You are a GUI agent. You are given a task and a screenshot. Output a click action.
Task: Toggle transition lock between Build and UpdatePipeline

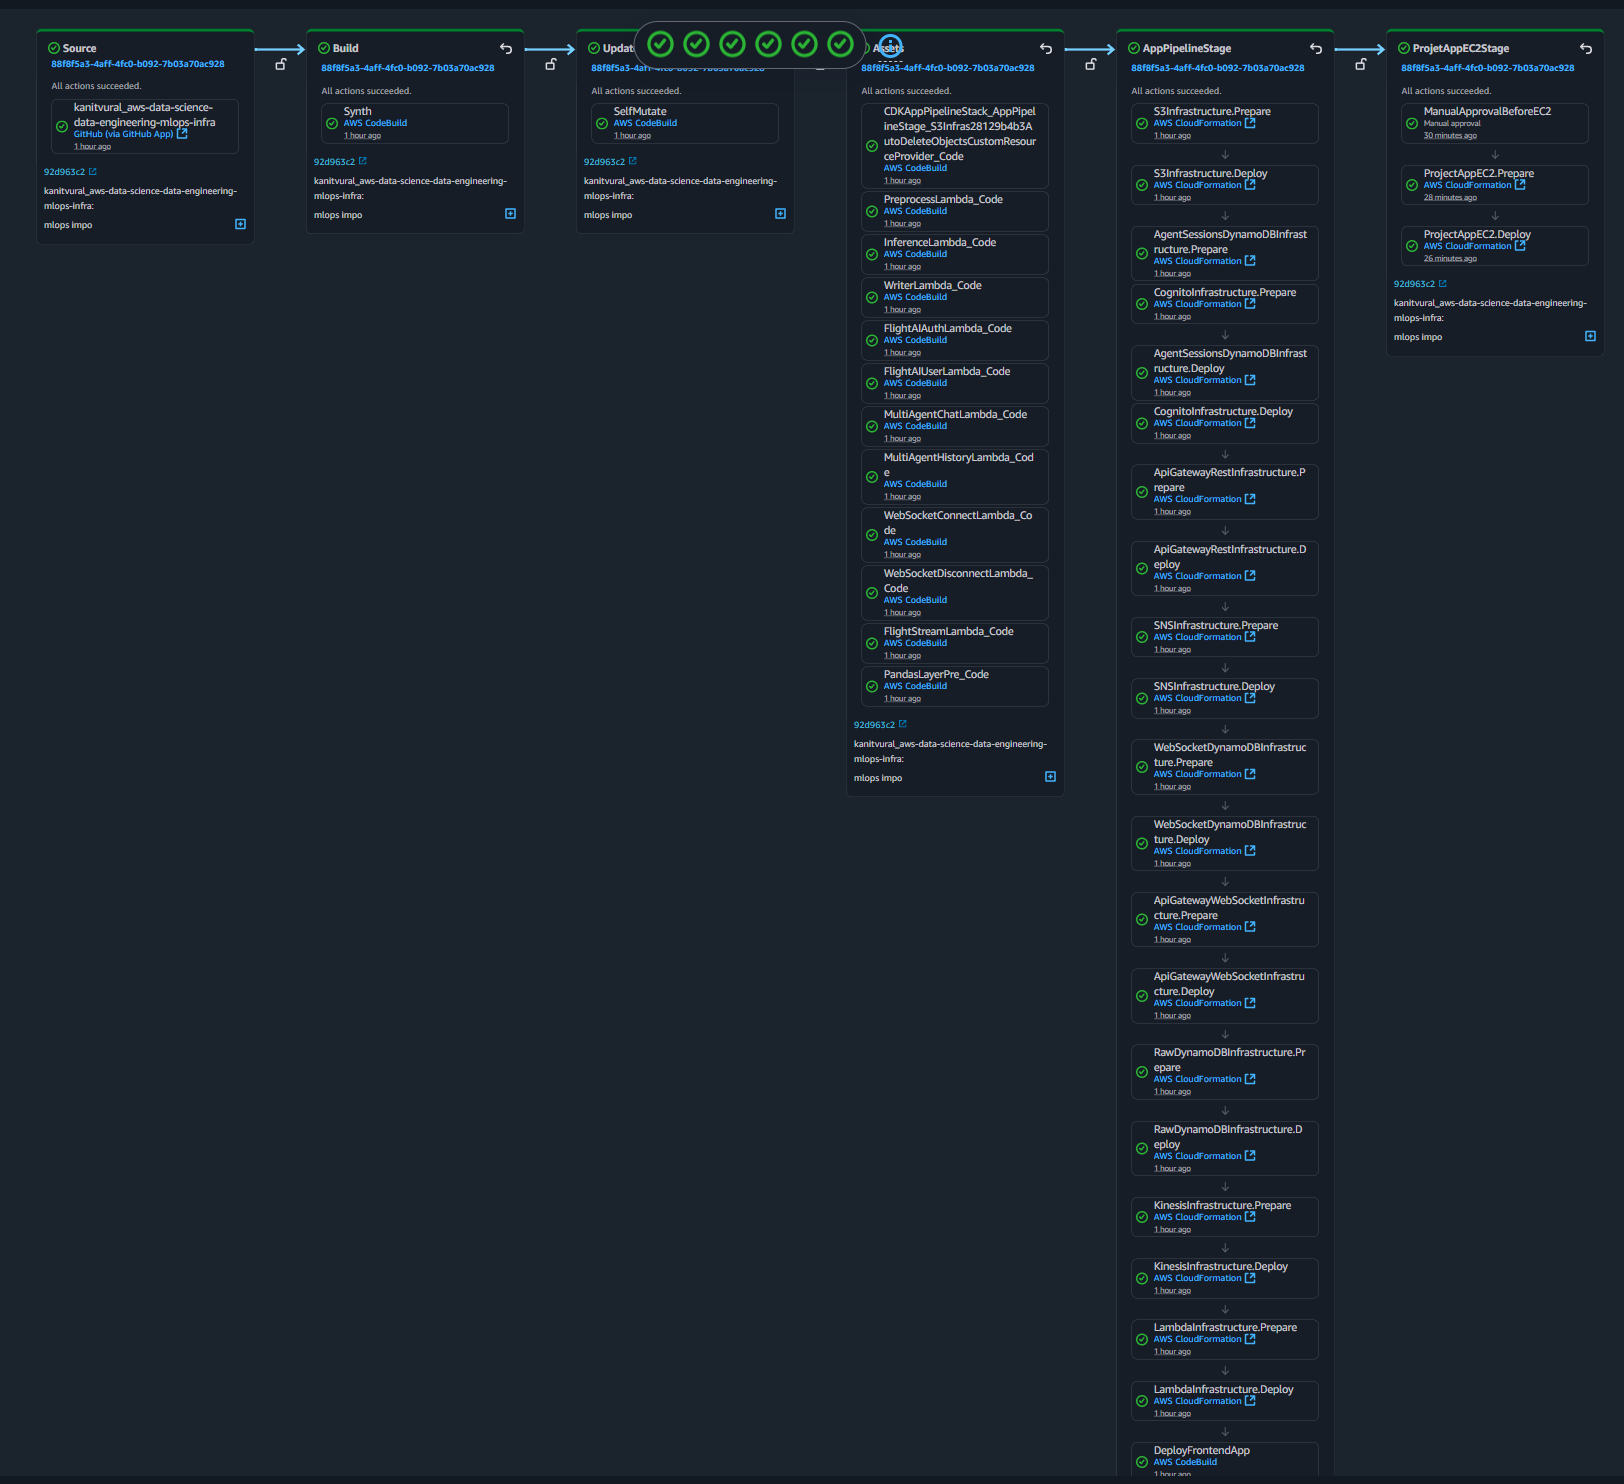pyautogui.click(x=551, y=64)
